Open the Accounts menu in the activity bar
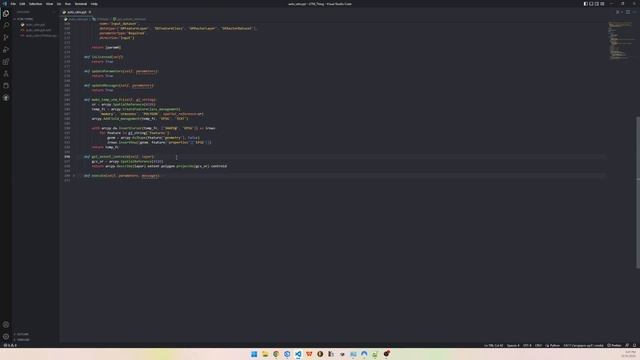The height and width of the screenshot is (360, 640). (6, 324)
